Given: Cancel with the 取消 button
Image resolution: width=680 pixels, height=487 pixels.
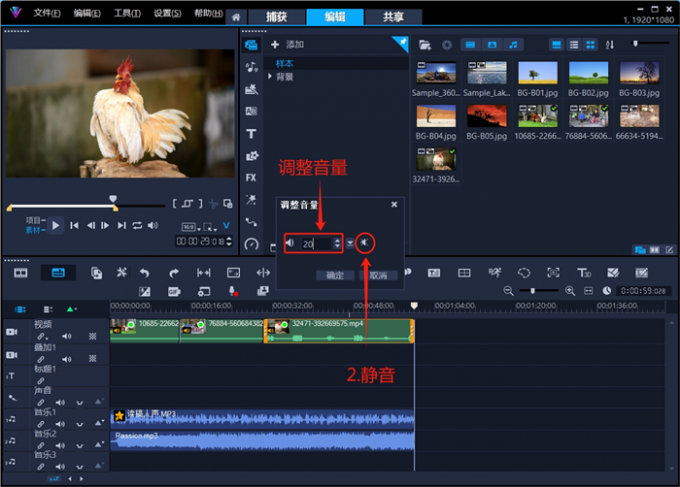Looking at the screenshot, I should (x=378, y=275).
